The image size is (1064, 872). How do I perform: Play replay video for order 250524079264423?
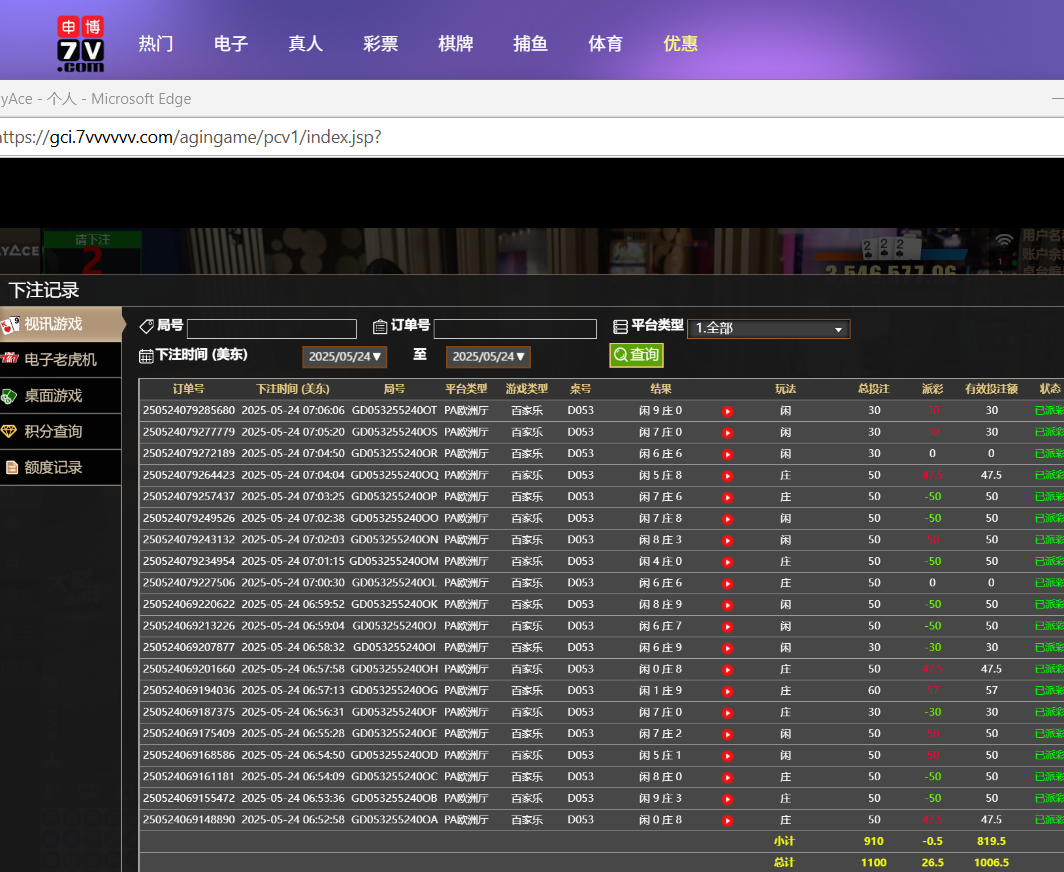click(x=728, y=476)
